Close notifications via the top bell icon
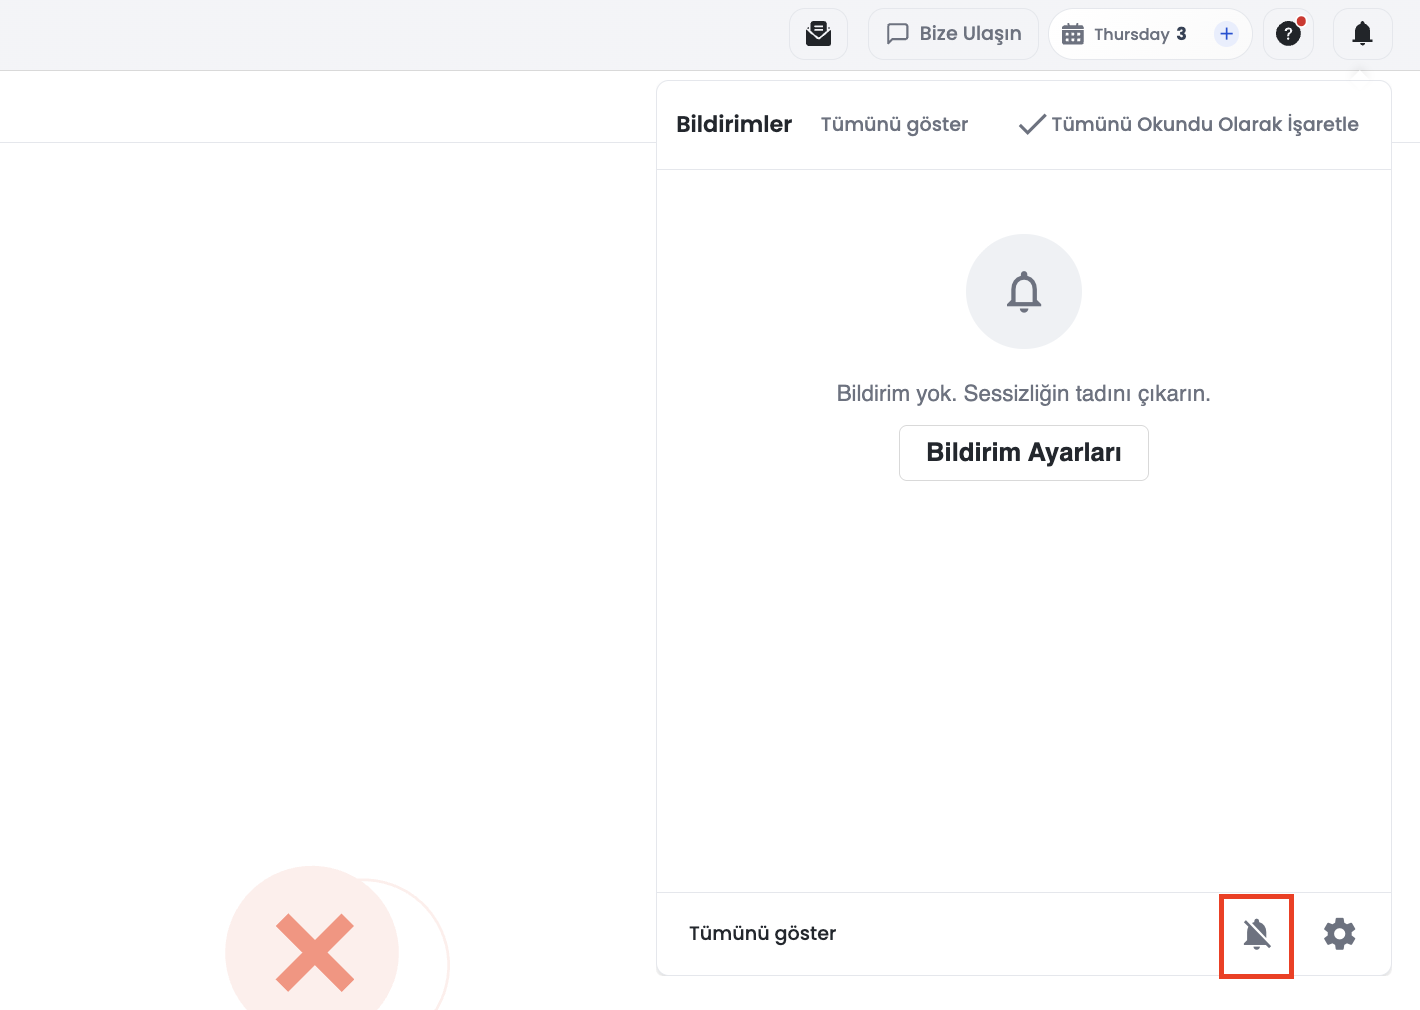Screen dimensions: 1420x1010 (1362, 34)
